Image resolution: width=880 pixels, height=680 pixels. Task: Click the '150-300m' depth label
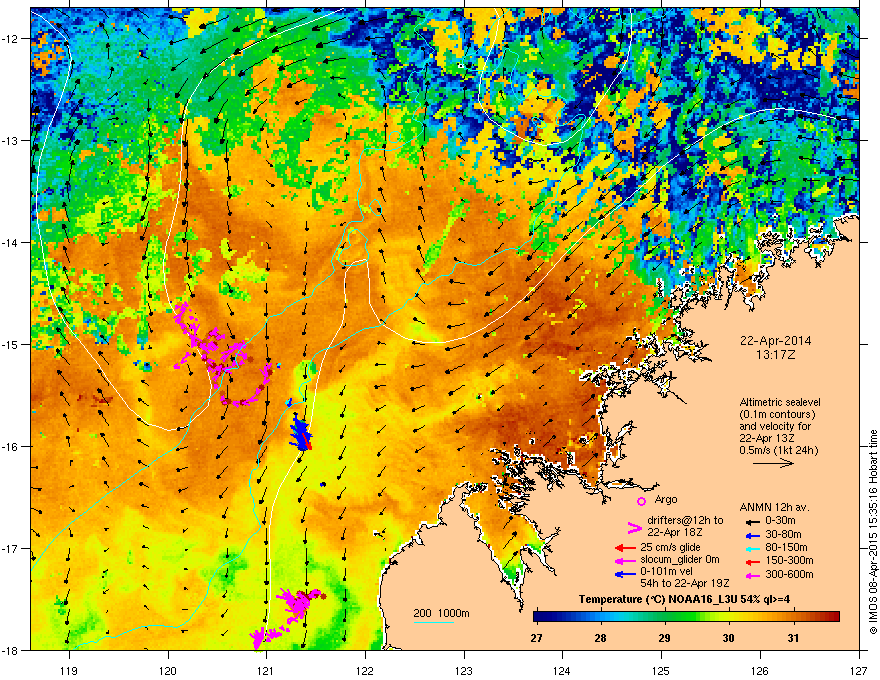tap(789, 560)
